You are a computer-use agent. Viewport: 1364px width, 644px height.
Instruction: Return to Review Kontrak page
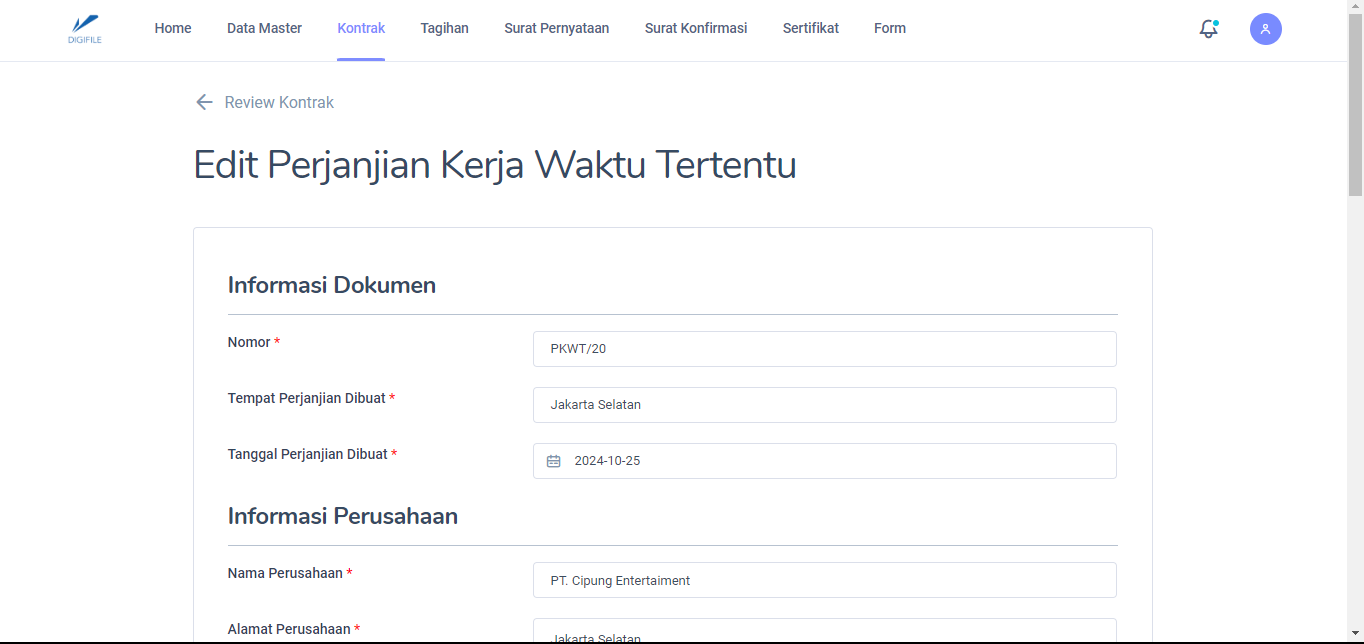point(279,102)
